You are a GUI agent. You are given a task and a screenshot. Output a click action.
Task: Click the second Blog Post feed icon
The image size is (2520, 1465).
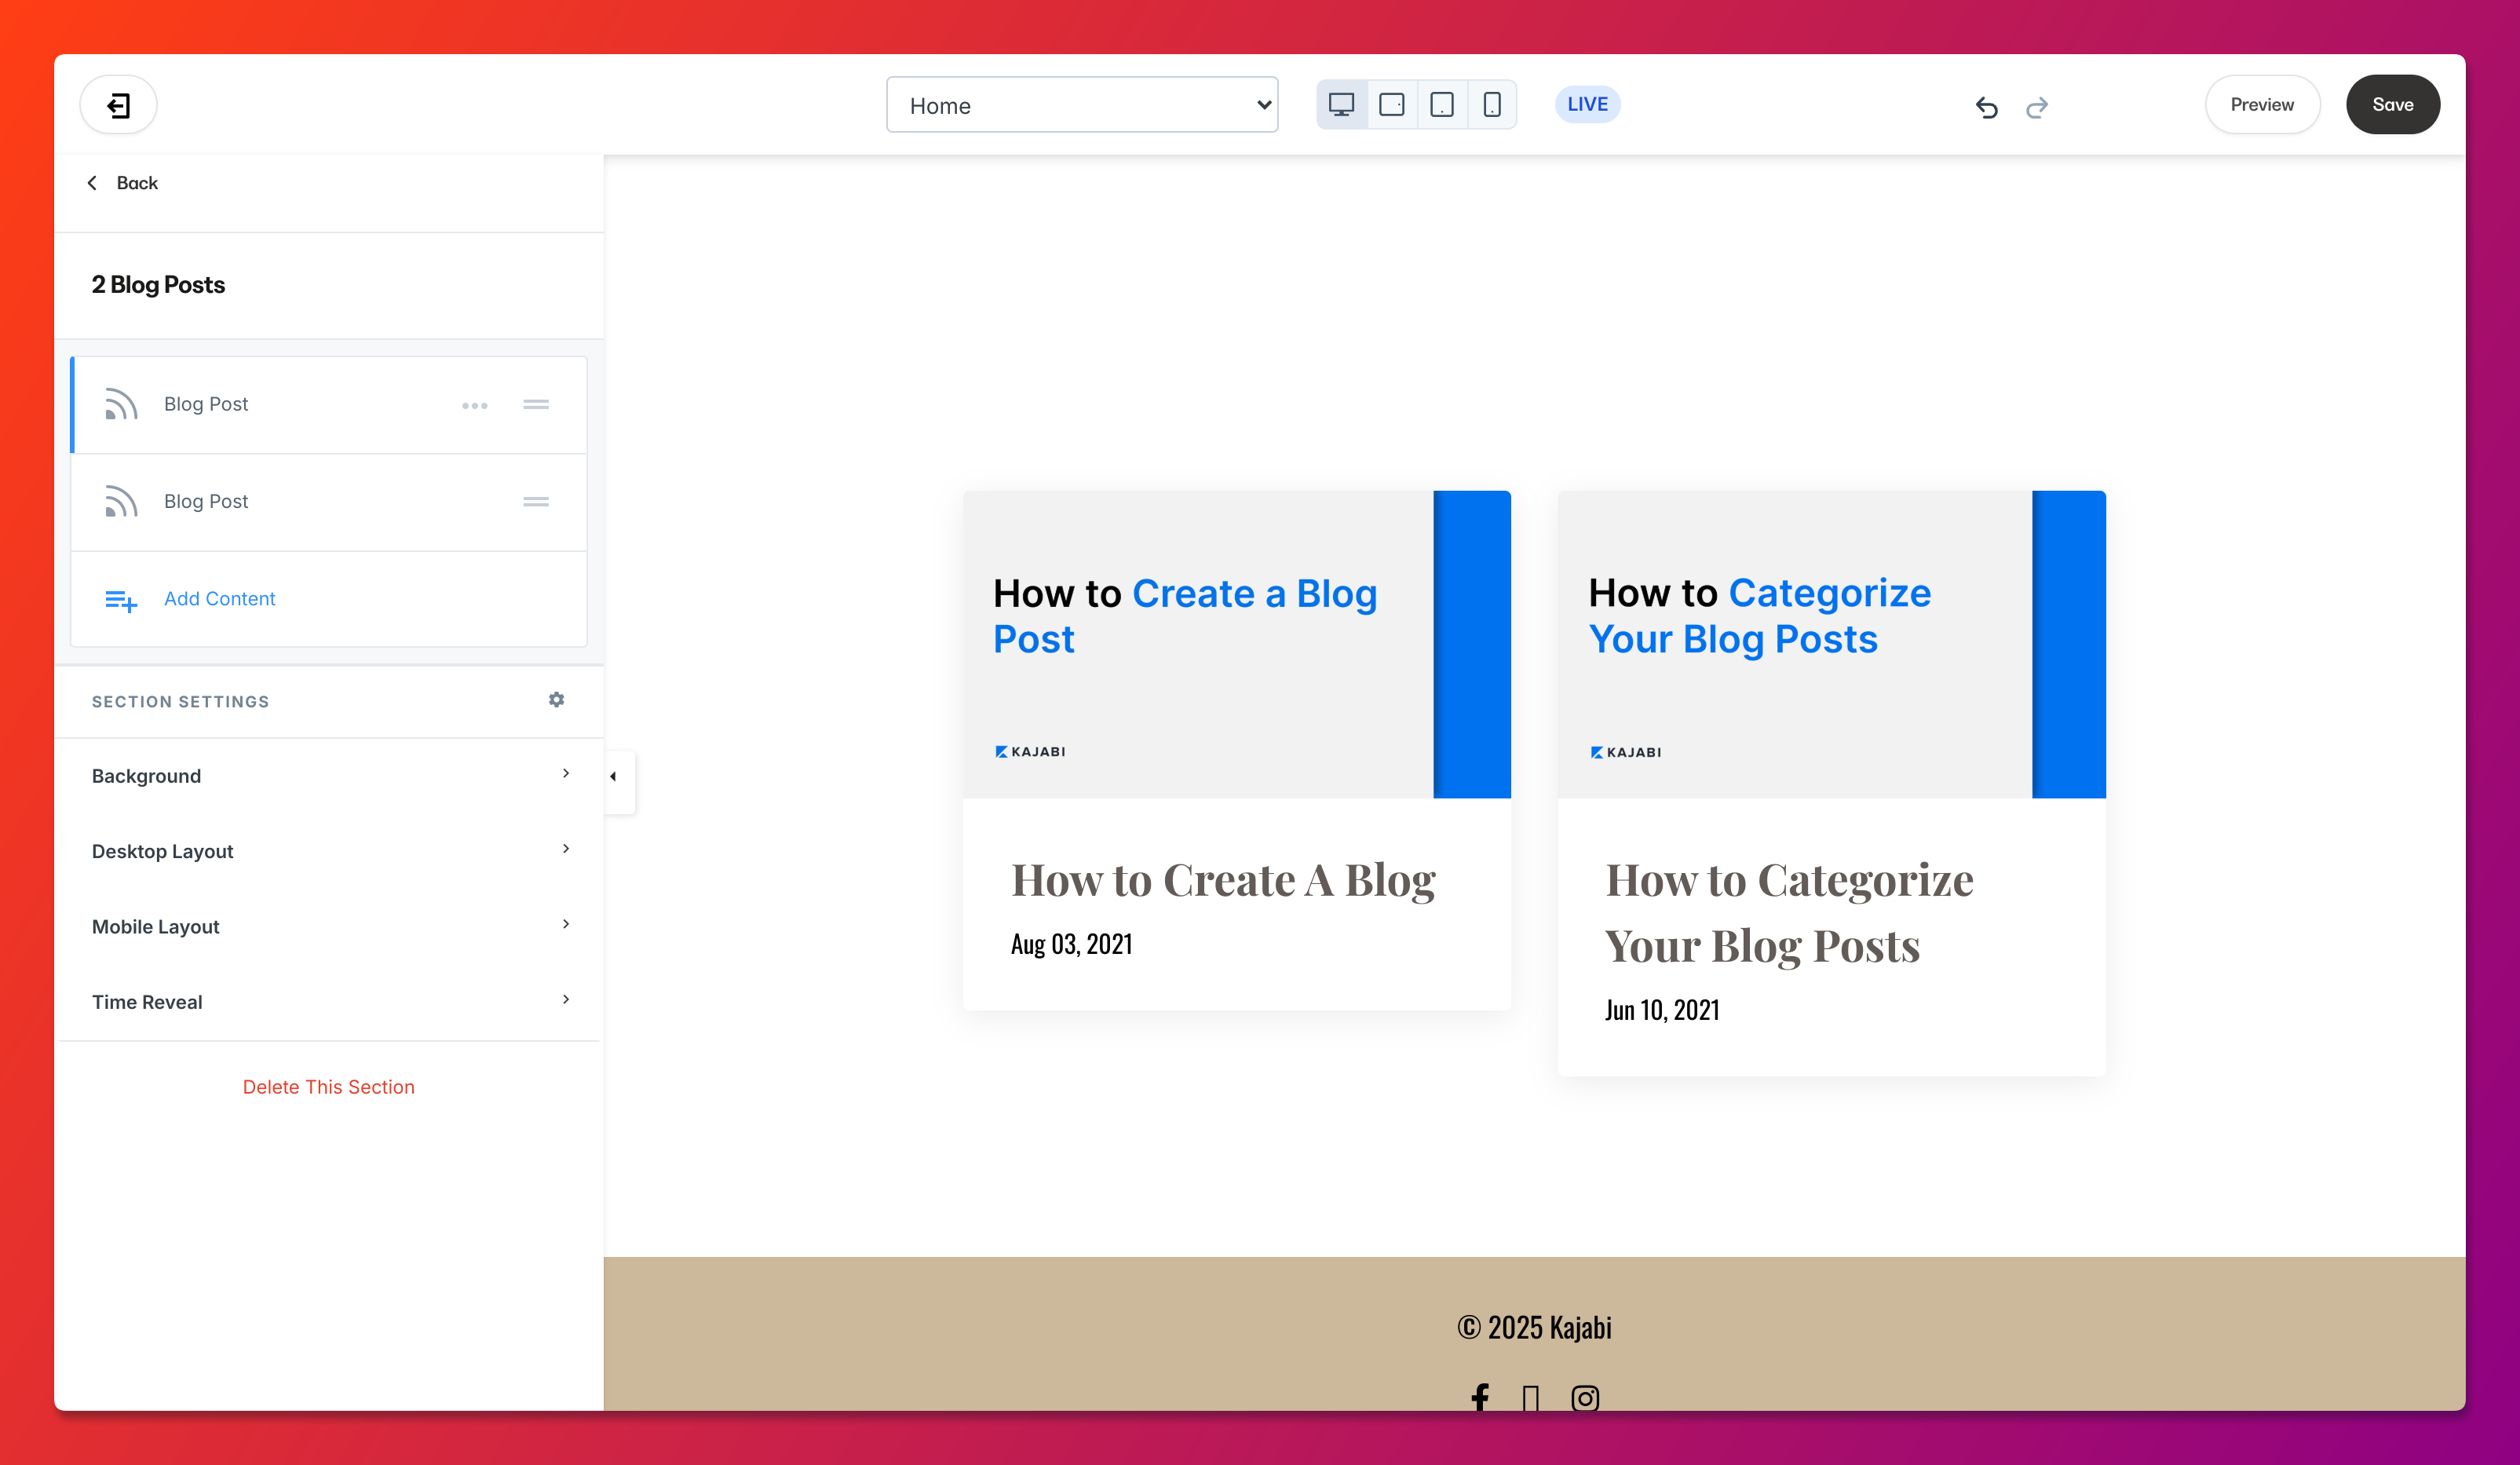click(121, 501)
